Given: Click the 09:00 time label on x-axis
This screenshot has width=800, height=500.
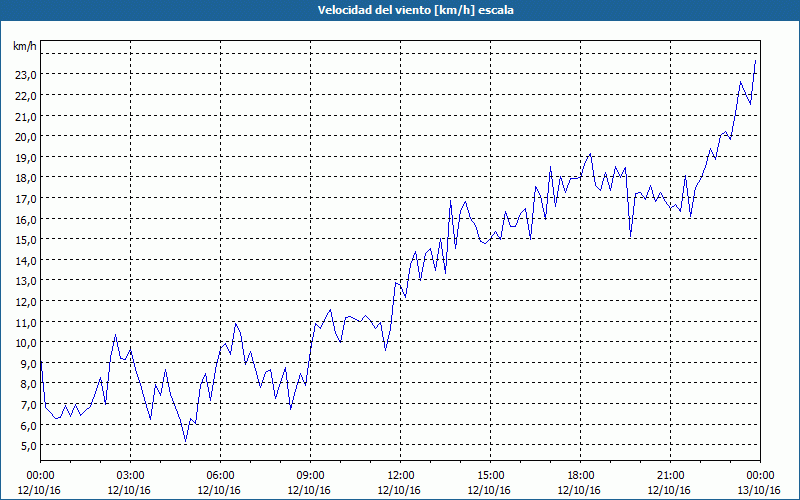Looking at the screenshot, I should 310,476.
